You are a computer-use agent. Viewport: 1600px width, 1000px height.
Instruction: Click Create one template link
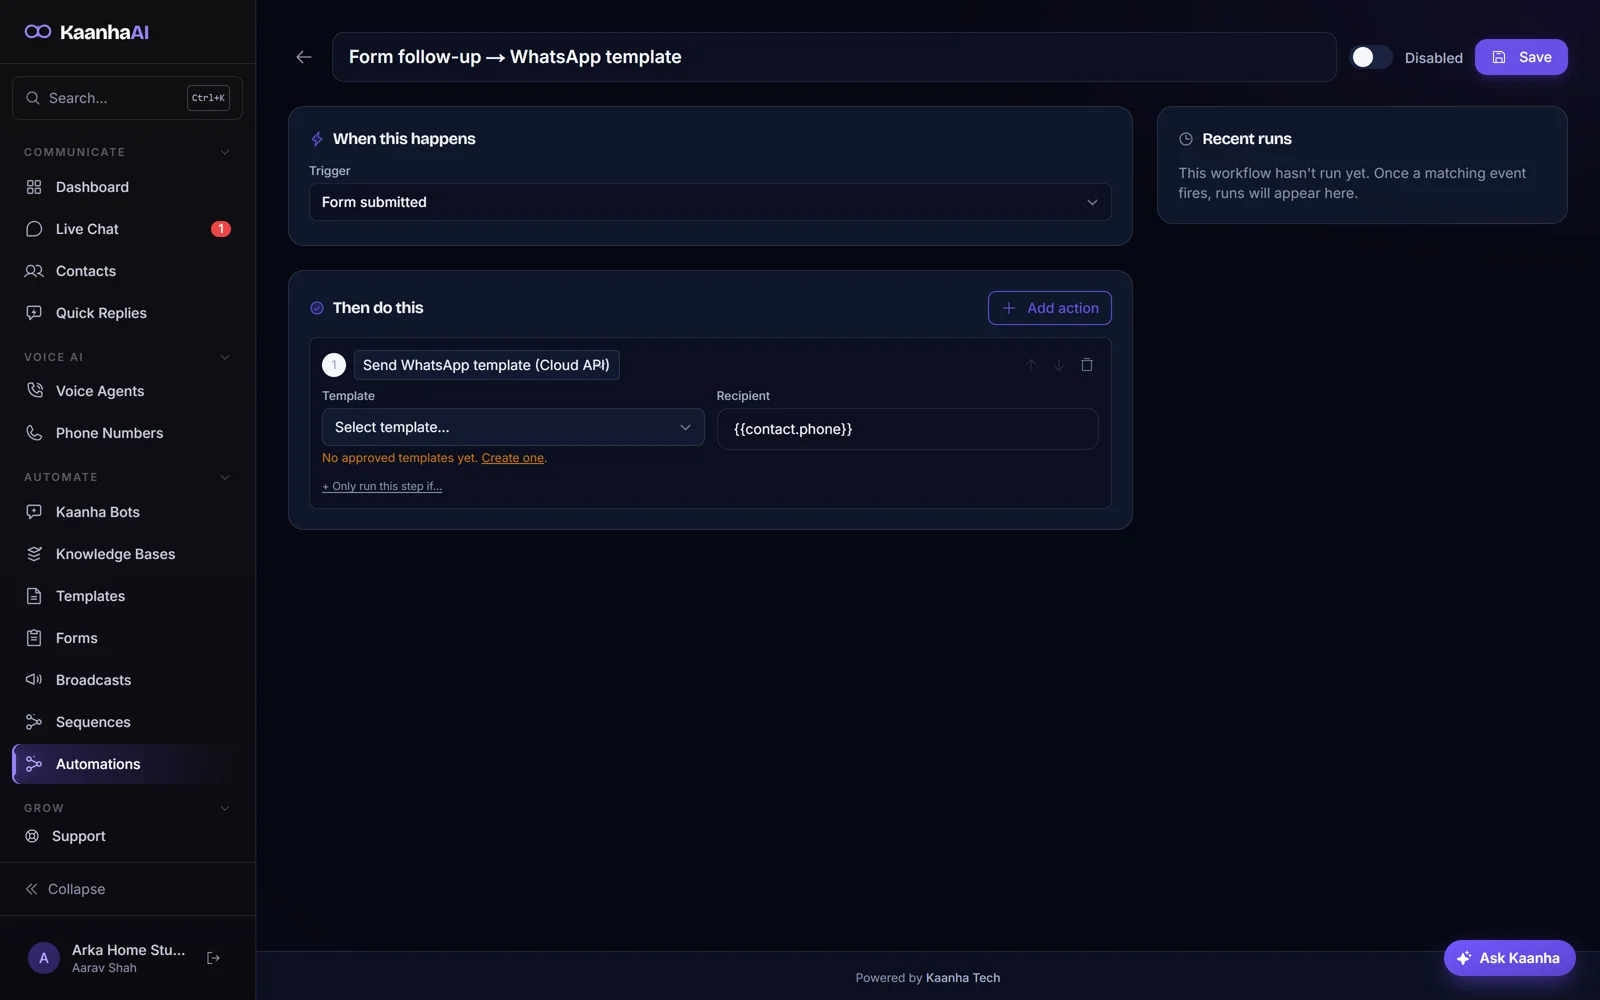[x=512, y=458]
